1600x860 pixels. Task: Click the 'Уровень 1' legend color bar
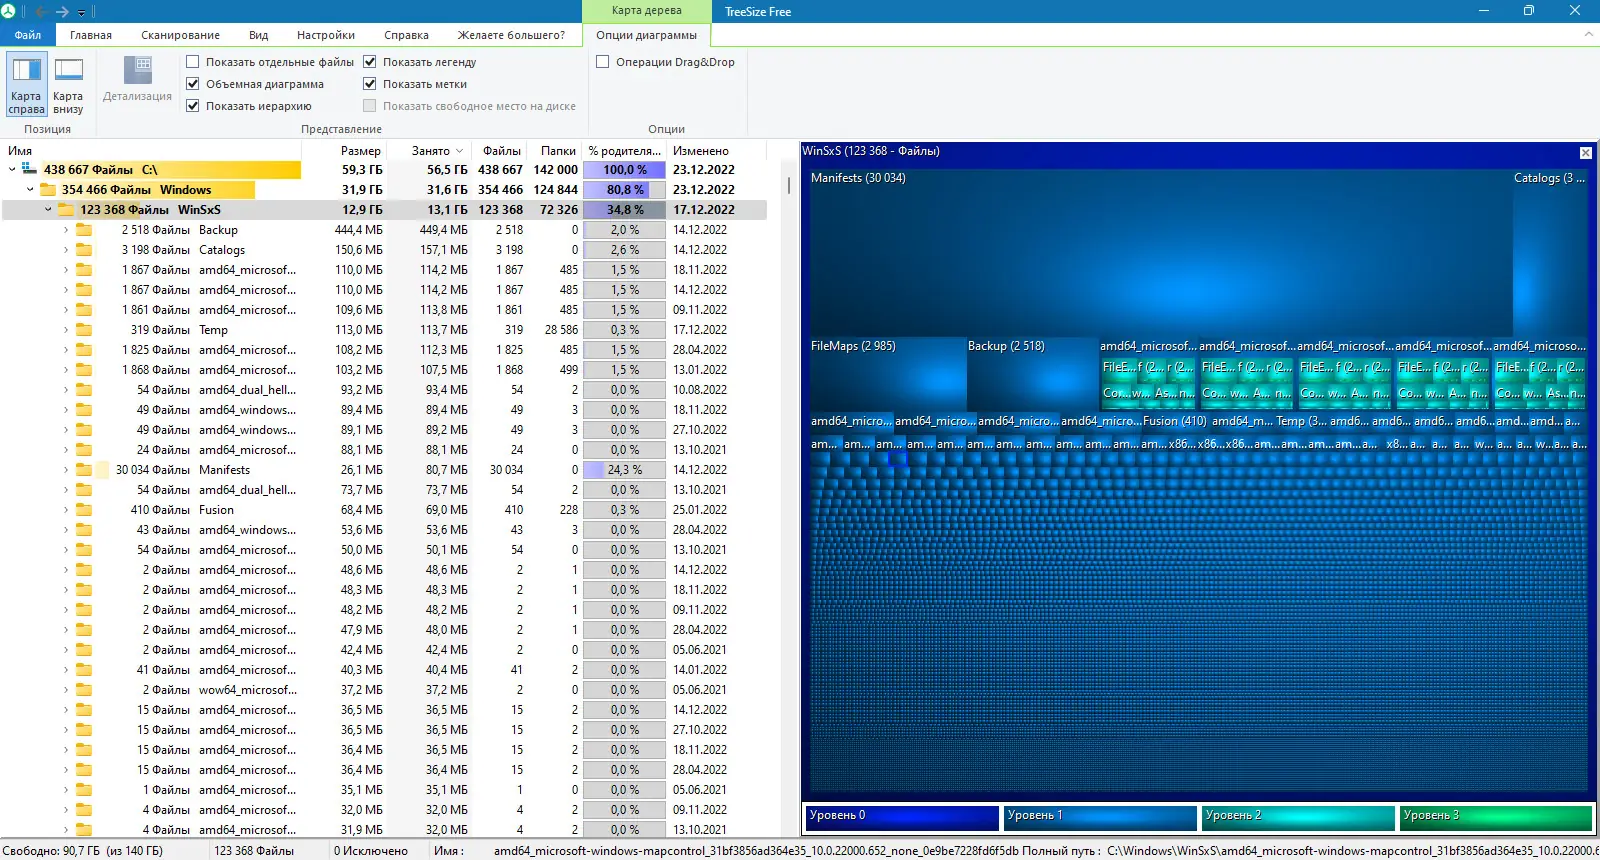click(x=1100, y=817)
